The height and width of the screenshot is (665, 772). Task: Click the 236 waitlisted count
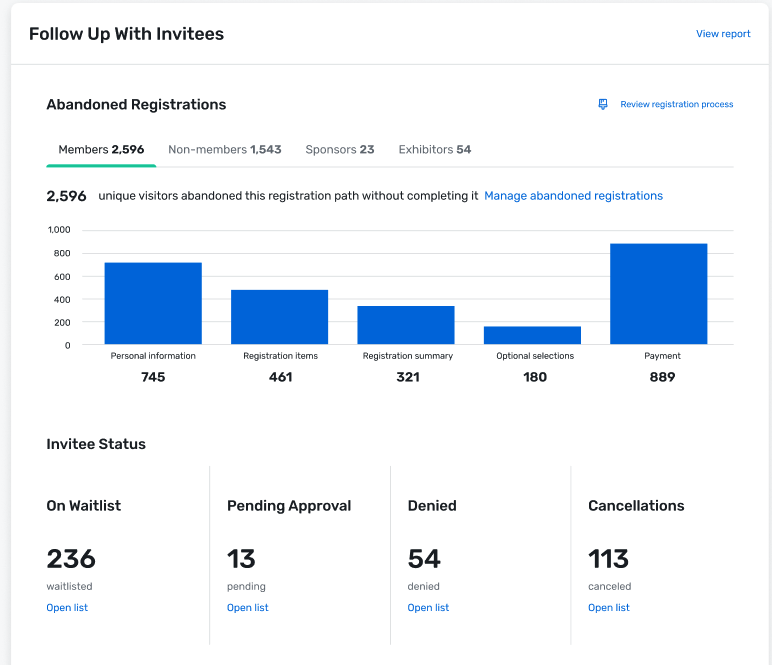[x=71, y=558]
